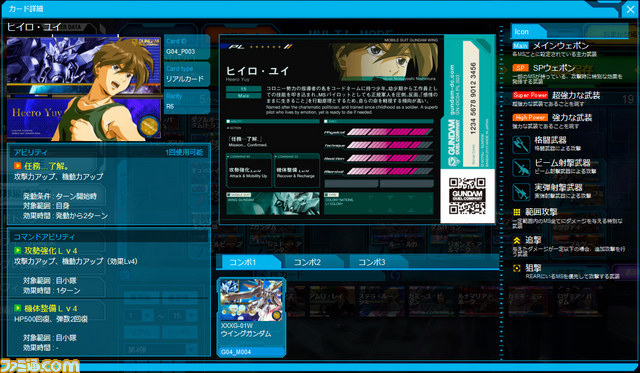Click the Heero Yuy card portrait

[84, 89]
